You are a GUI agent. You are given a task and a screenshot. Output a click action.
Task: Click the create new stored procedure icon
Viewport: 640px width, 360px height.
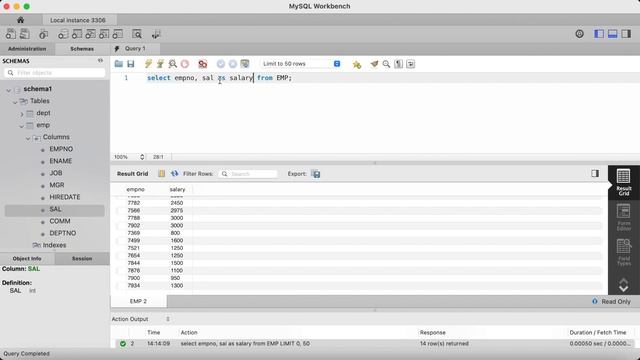(104, 34)
